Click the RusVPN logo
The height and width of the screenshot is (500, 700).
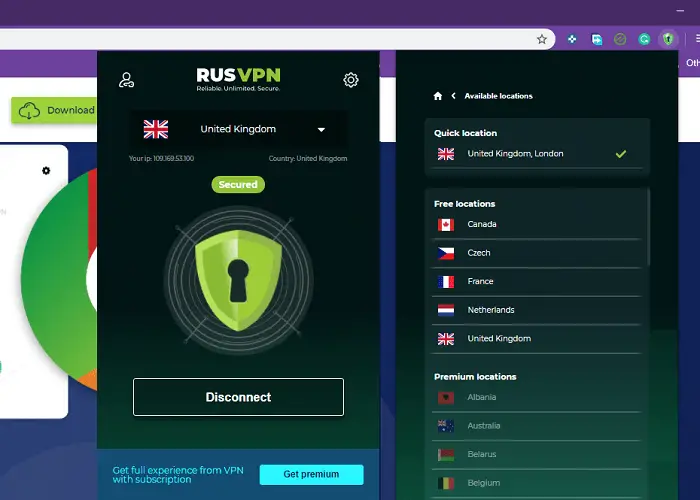point(238,79)
